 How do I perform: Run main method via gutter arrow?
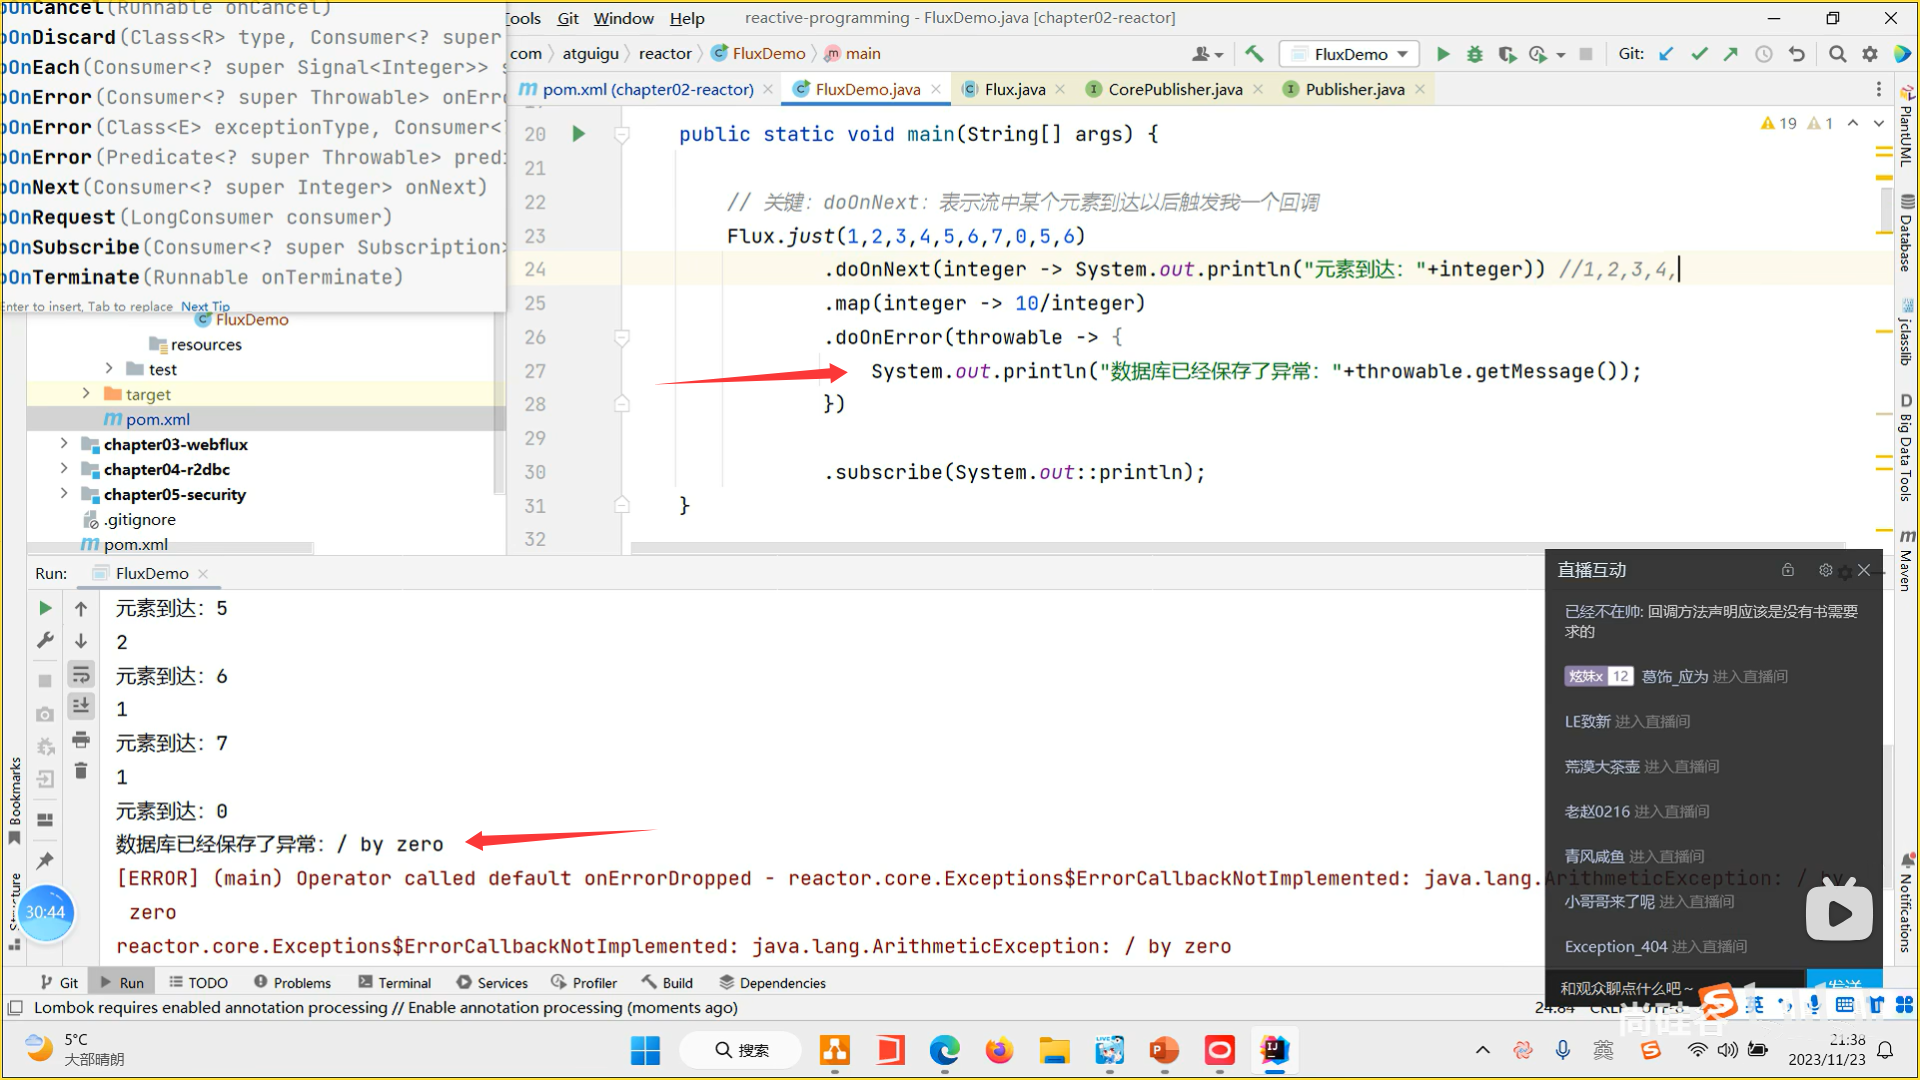[578, 134]
